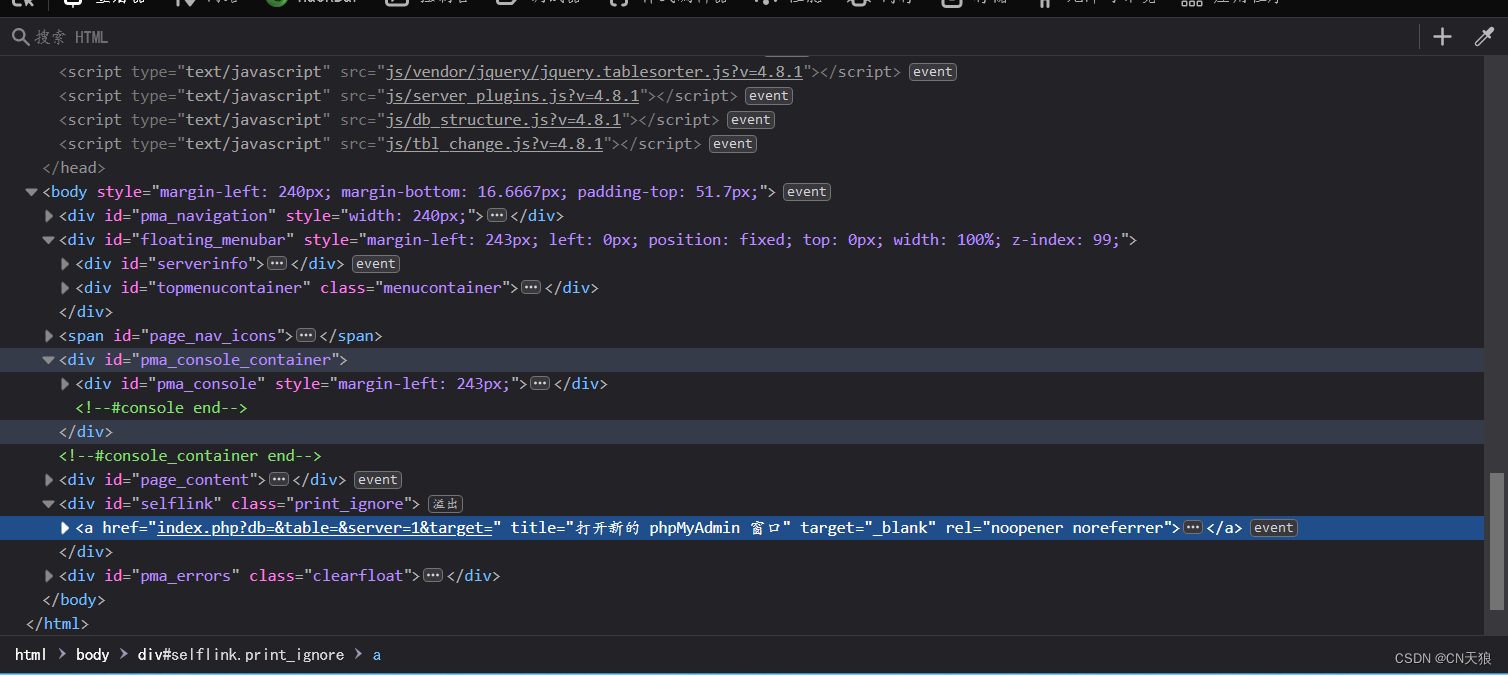
Task: Select the closing </html> tag line
Action: click(x=57, y=624)
